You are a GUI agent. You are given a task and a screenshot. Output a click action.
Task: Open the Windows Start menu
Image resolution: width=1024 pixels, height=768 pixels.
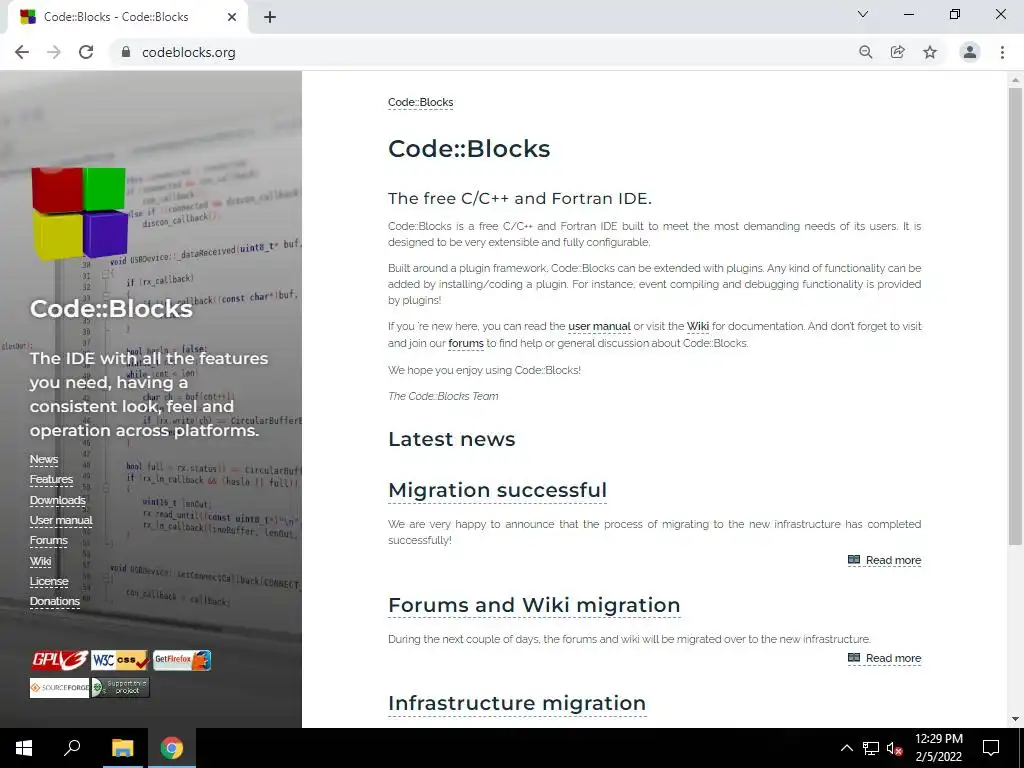tap(24, 748)
